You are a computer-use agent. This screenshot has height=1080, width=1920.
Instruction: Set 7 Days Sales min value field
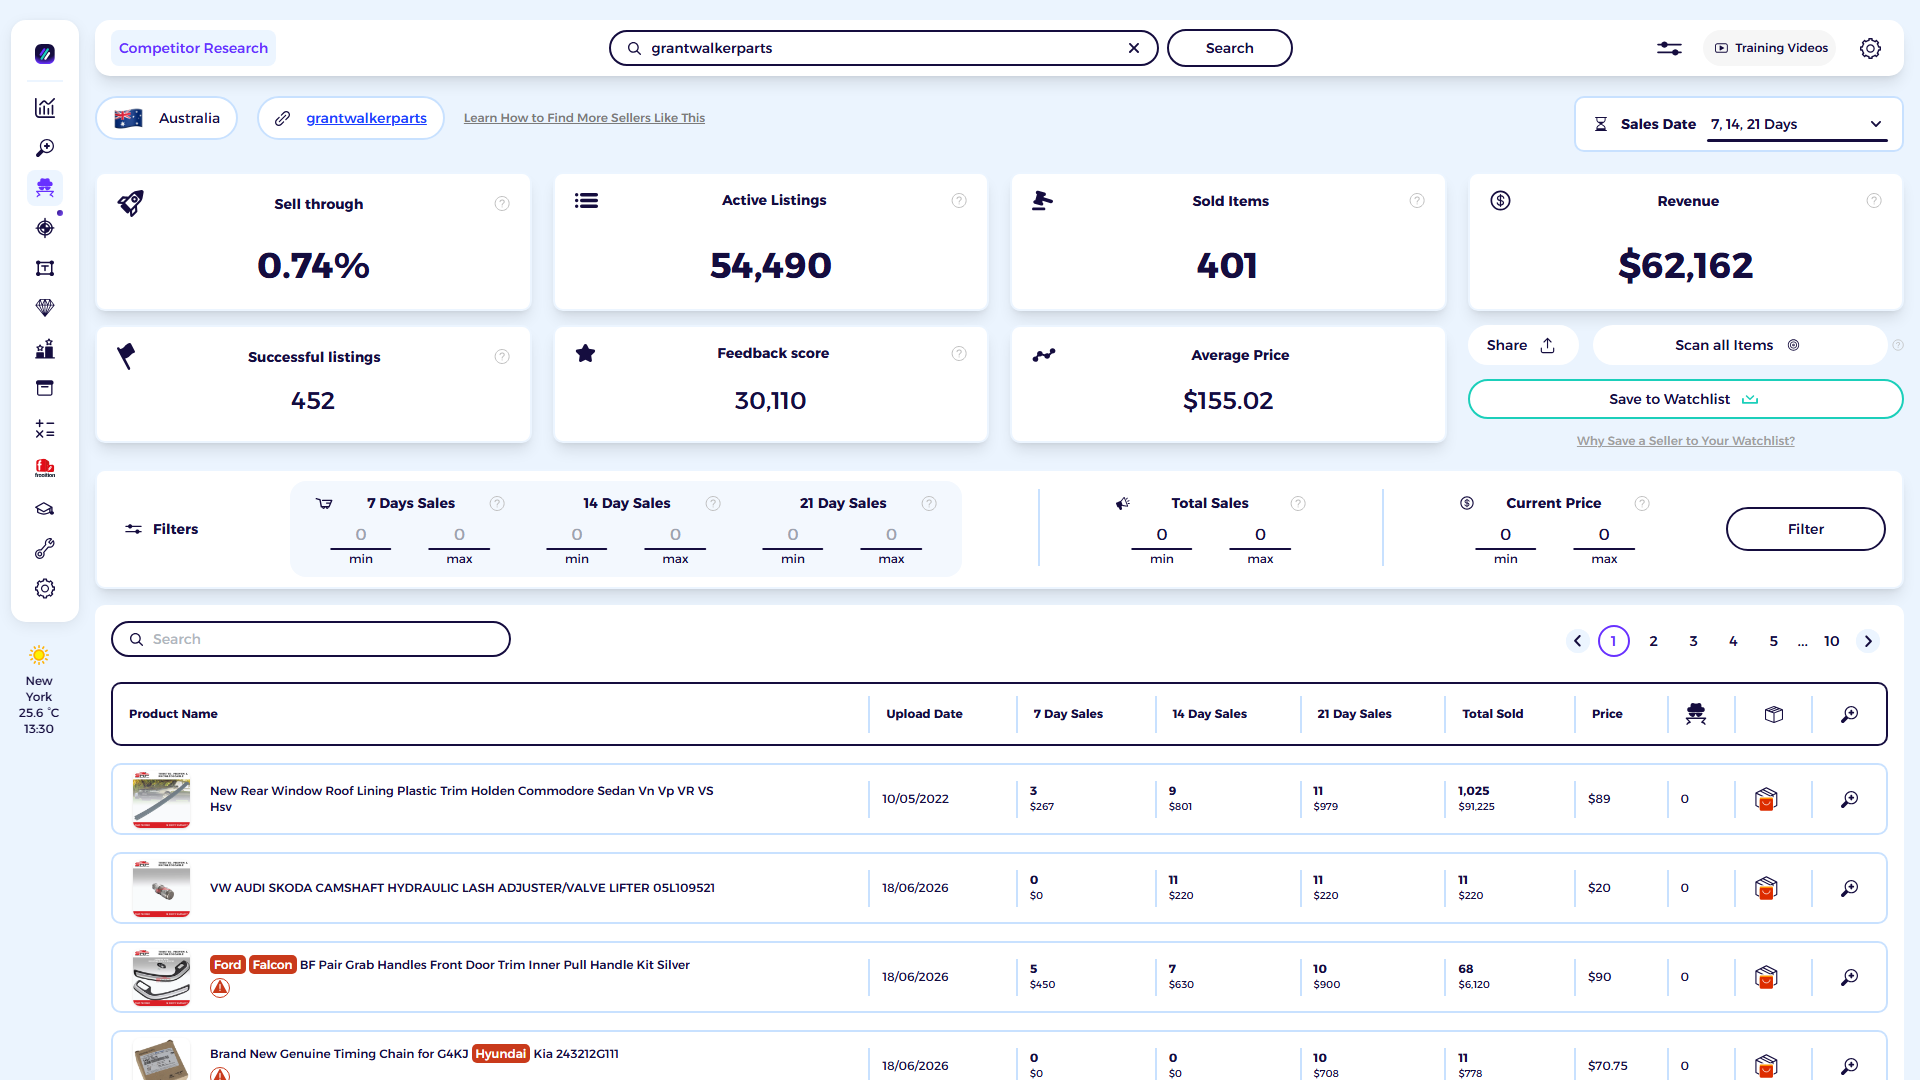coord(361,535)
